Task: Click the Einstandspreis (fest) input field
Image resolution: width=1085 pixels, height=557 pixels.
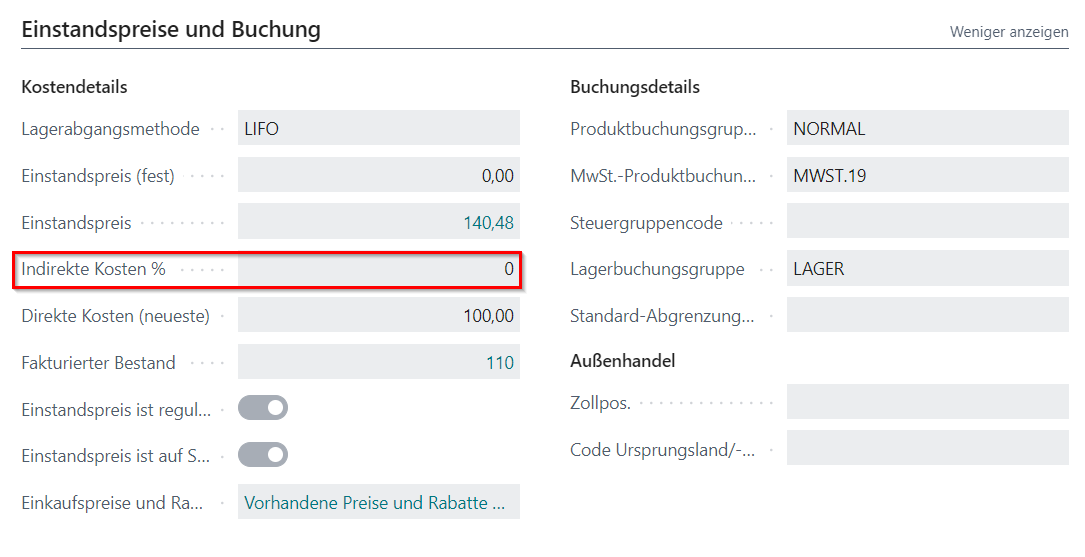Action: click(378, 176)
